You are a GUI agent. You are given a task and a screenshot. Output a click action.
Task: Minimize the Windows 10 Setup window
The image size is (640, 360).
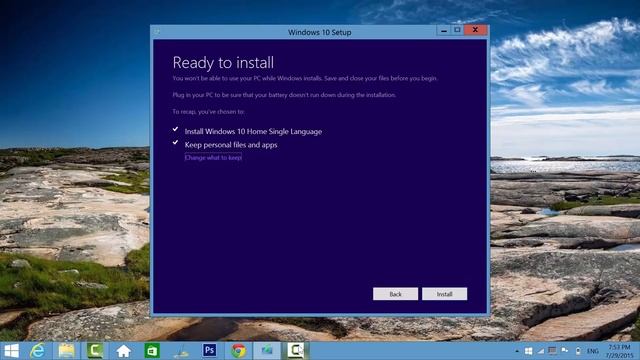tap(444, 30)
